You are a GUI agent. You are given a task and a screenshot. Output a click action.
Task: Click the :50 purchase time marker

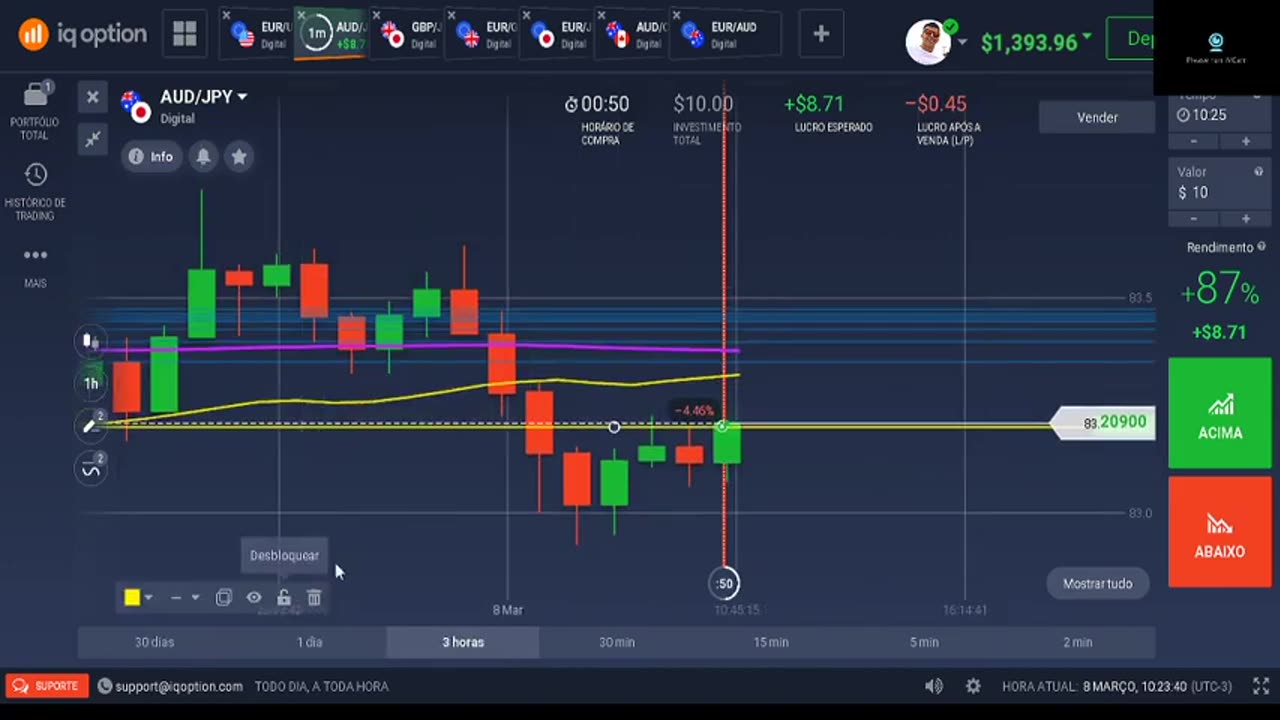[724, 583]
